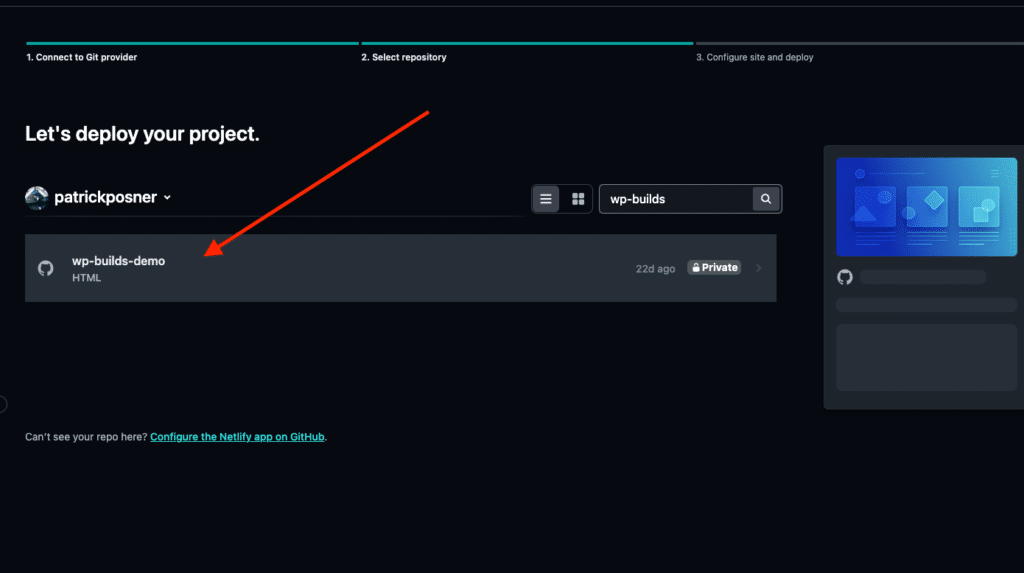
Task: Go to step 2 Select repository
Action: point(404,57)
